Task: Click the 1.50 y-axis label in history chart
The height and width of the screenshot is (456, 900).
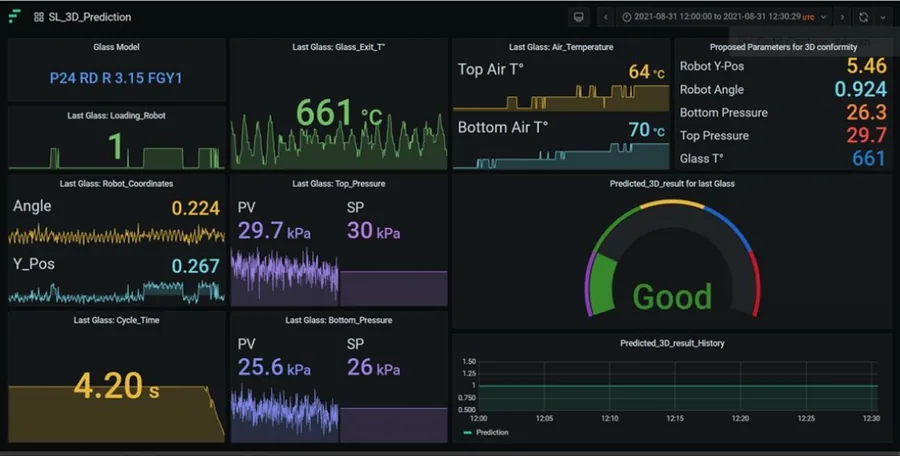Action: (469, 362)
